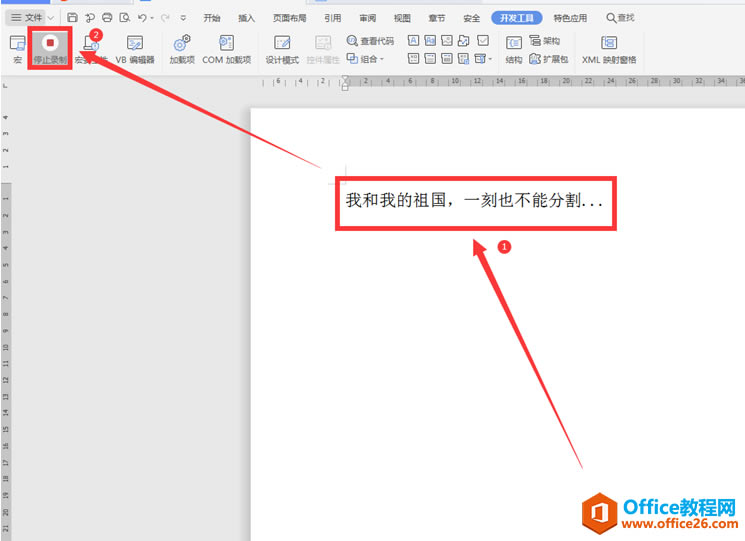
Task: Open the 页面布局 (Page Layout) tab
Action: pos(289,18)
